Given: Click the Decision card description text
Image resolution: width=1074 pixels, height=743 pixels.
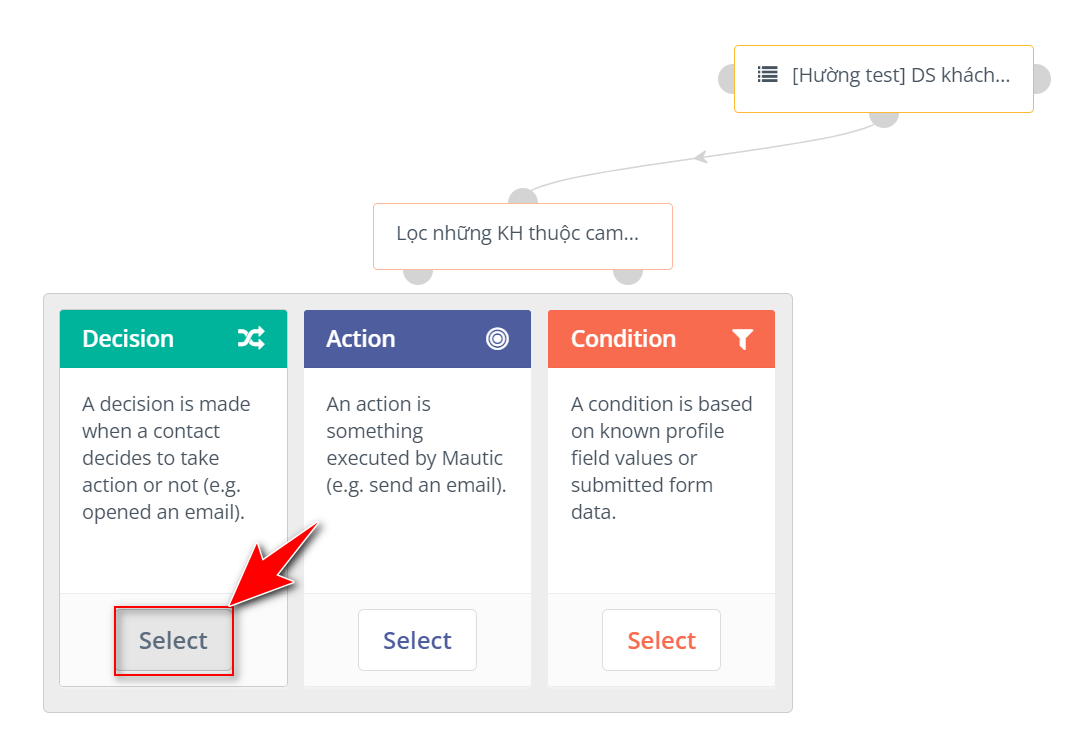Looking at the screenshot, I should point(168,458).
